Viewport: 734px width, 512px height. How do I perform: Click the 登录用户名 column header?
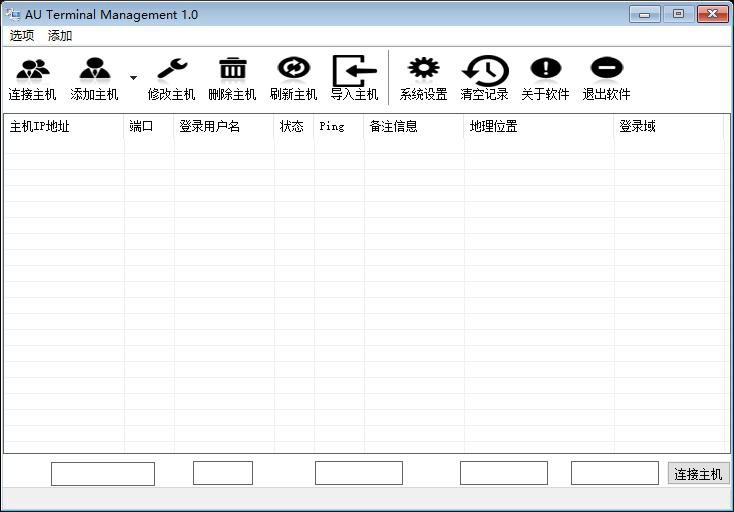pos(224,127)
